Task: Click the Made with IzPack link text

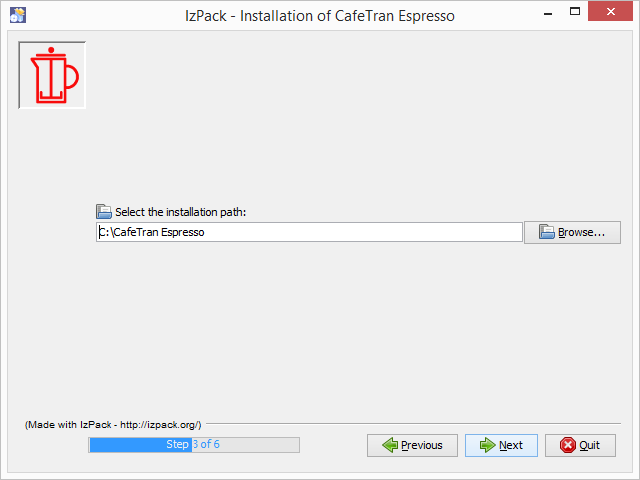Action: tap(113, 425)
